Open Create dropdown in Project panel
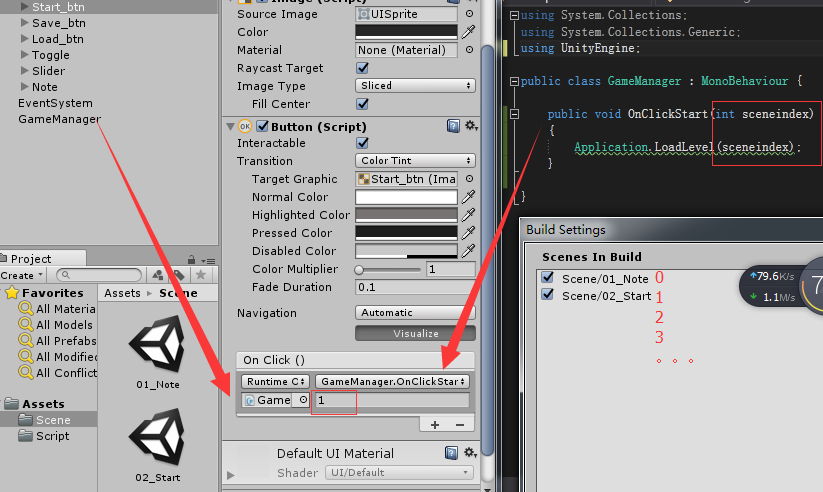The image size is (823, 492). click(22, 275)
